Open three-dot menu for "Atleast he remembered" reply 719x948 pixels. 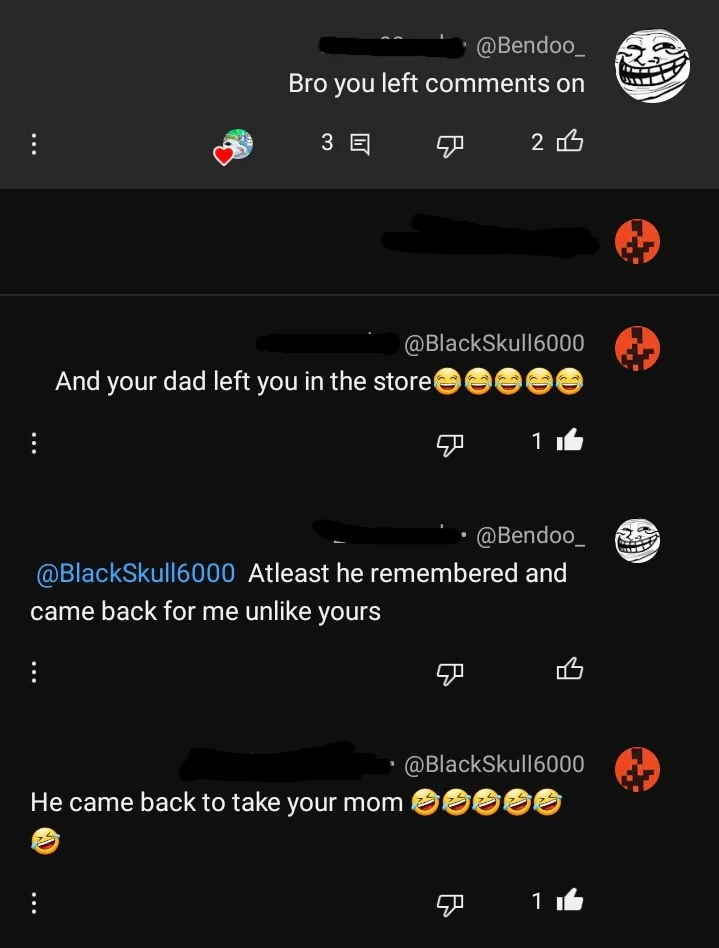[x=34, y=671]
